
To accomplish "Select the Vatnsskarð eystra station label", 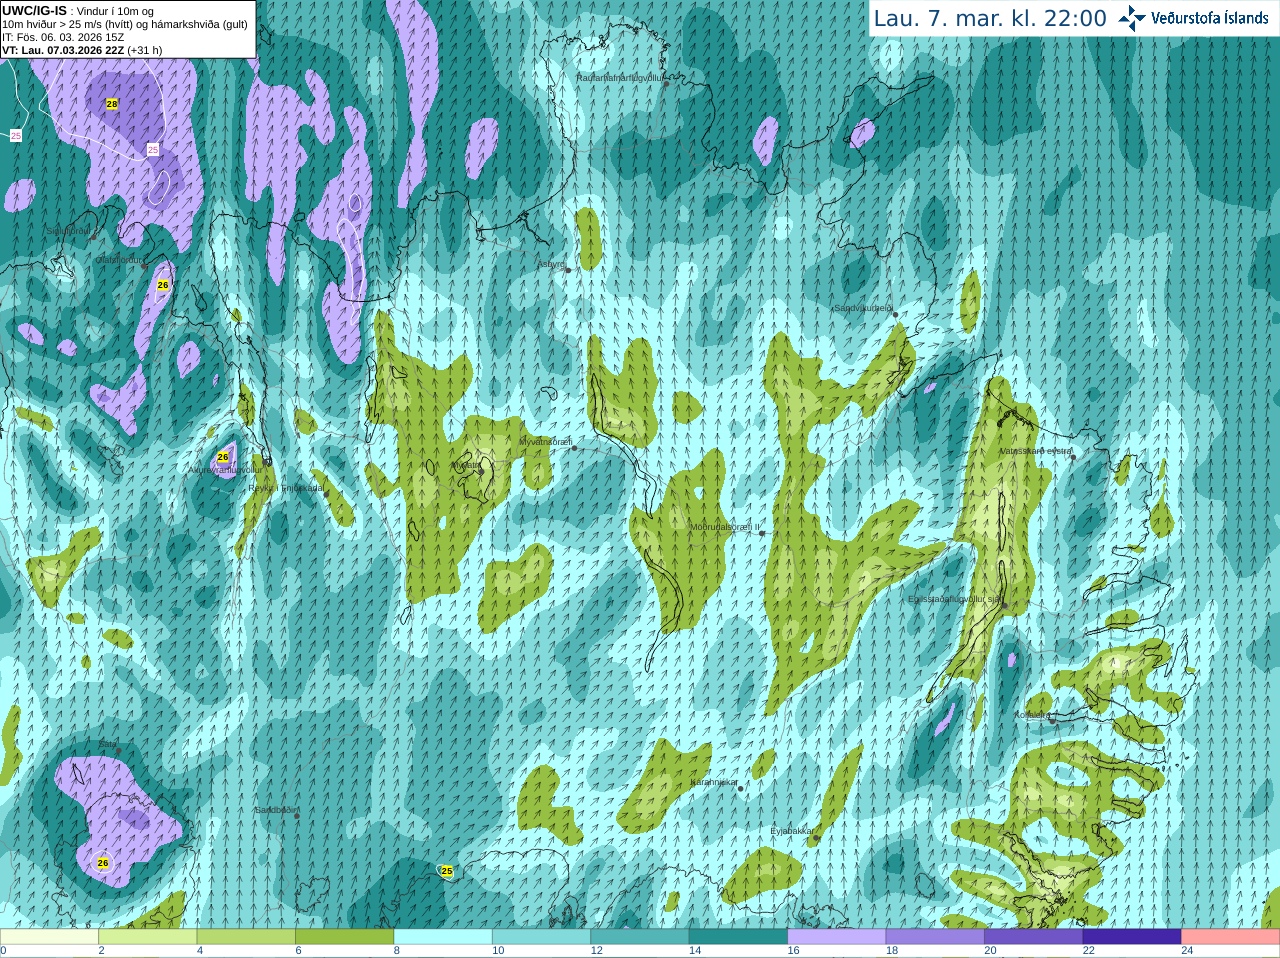I will point(1035,451).
